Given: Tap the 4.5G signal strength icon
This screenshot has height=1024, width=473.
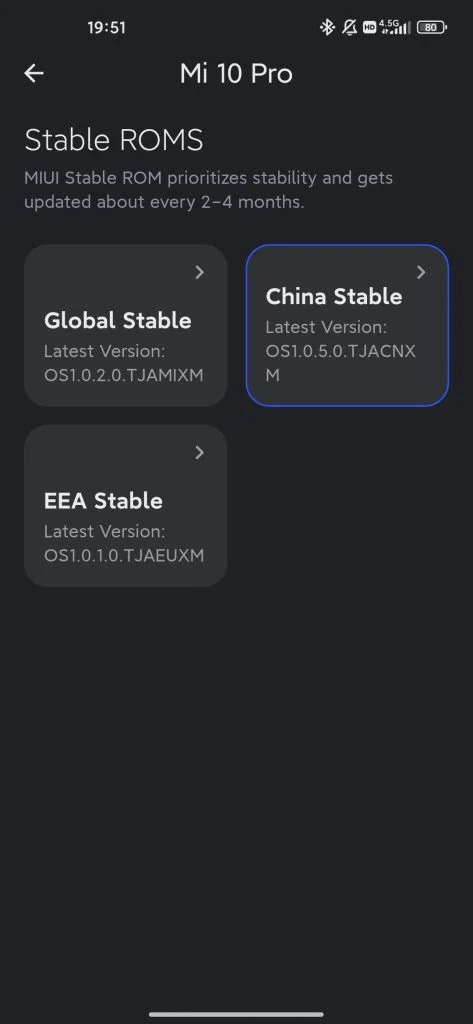Looking at the screenshot, I should [x=395, y=27].
